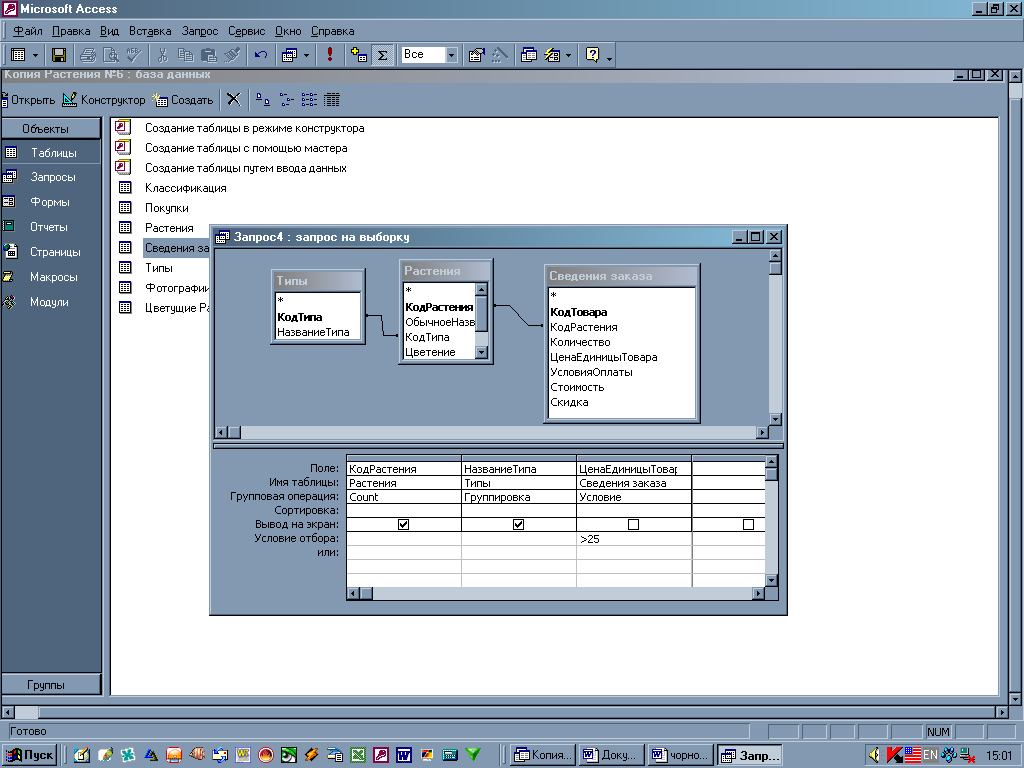This screenshot has height=768, width=1024.
Task: Switch to Small Icons view
Action: coord(286,100)
